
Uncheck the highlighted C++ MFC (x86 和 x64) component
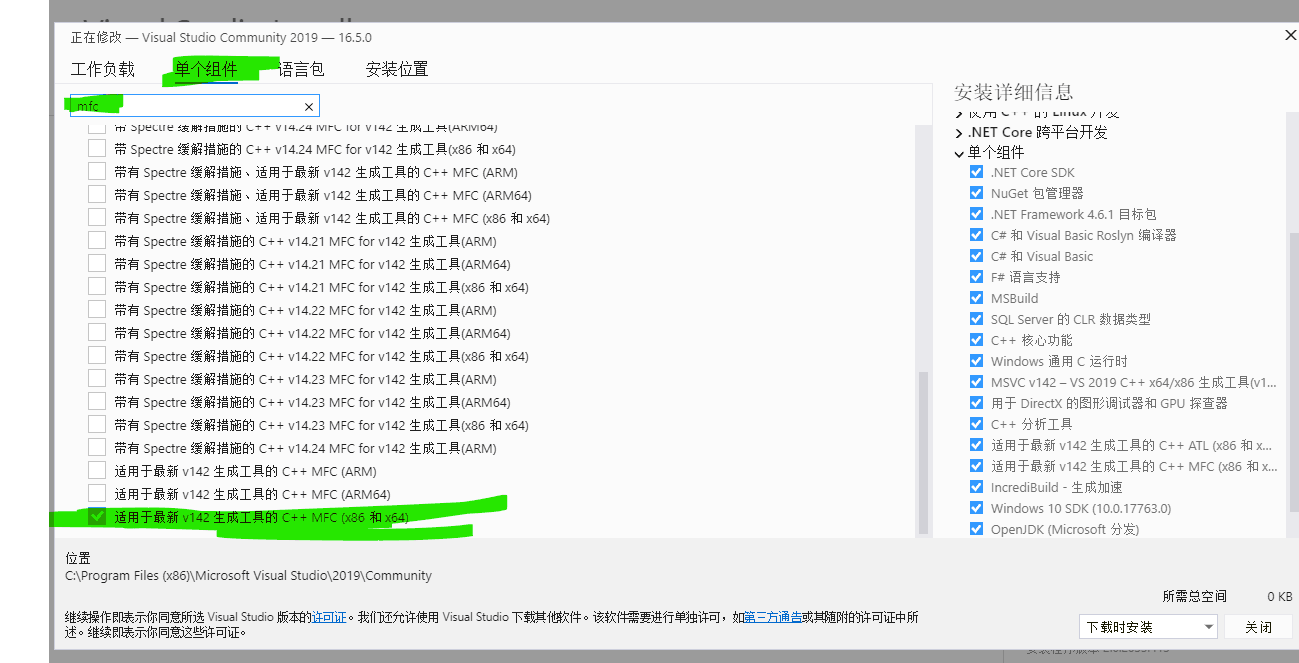tap(97, 517)
